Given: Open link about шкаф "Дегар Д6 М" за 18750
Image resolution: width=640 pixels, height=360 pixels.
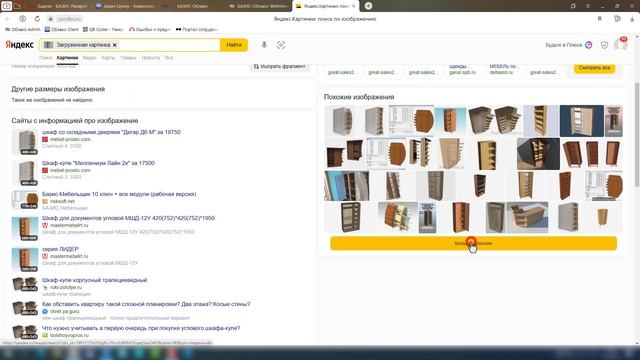Looking at the screenshot, I should point(111,132).
